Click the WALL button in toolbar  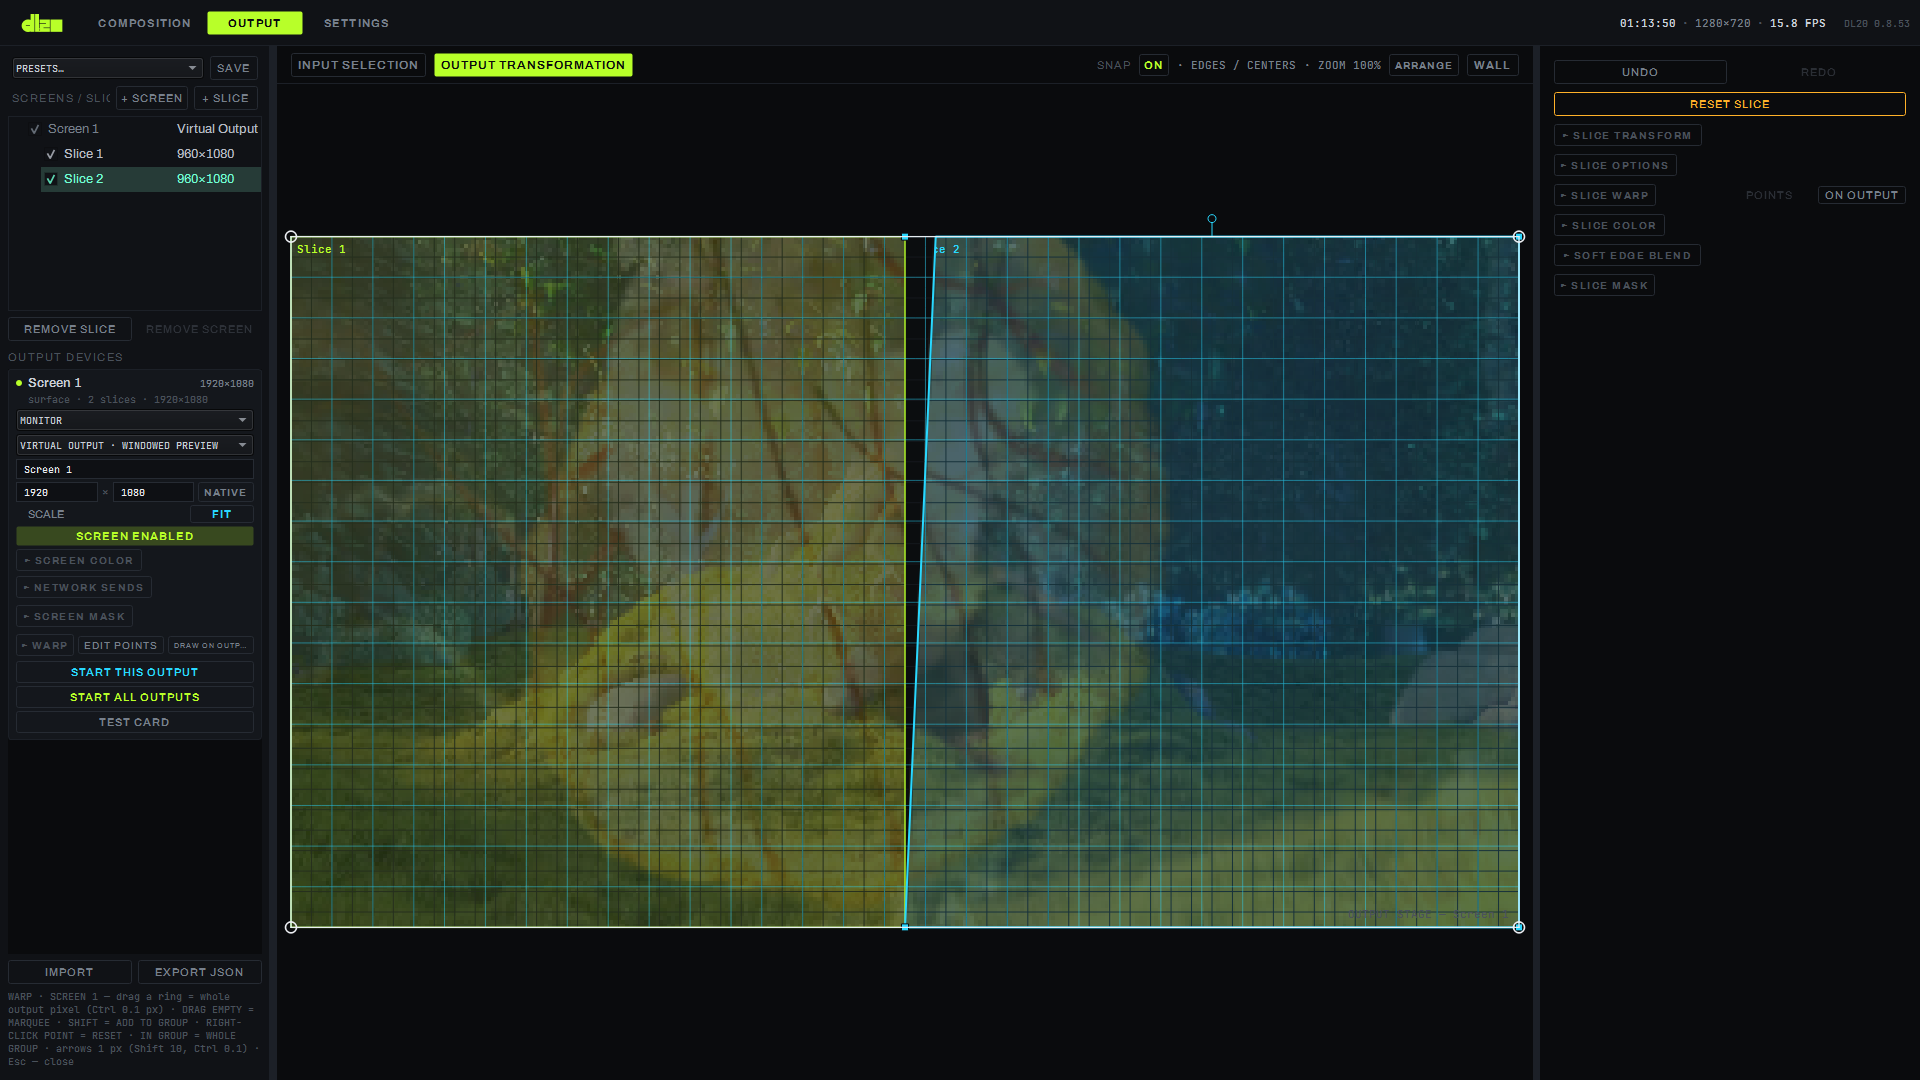pos(1492,65)
